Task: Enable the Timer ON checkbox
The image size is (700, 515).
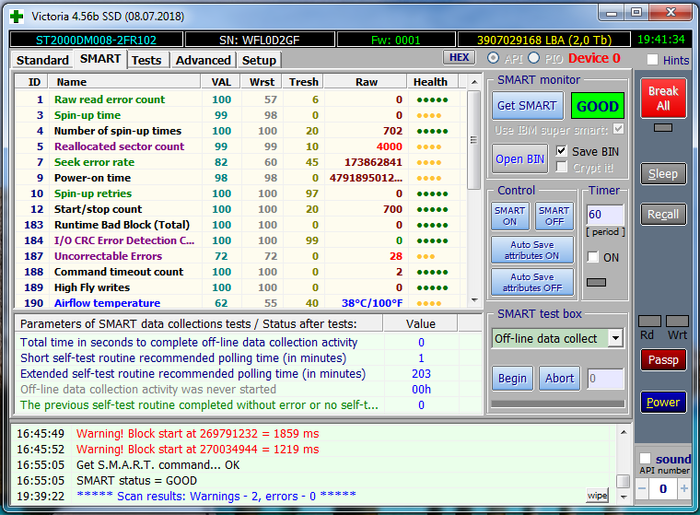Action: 593,257
